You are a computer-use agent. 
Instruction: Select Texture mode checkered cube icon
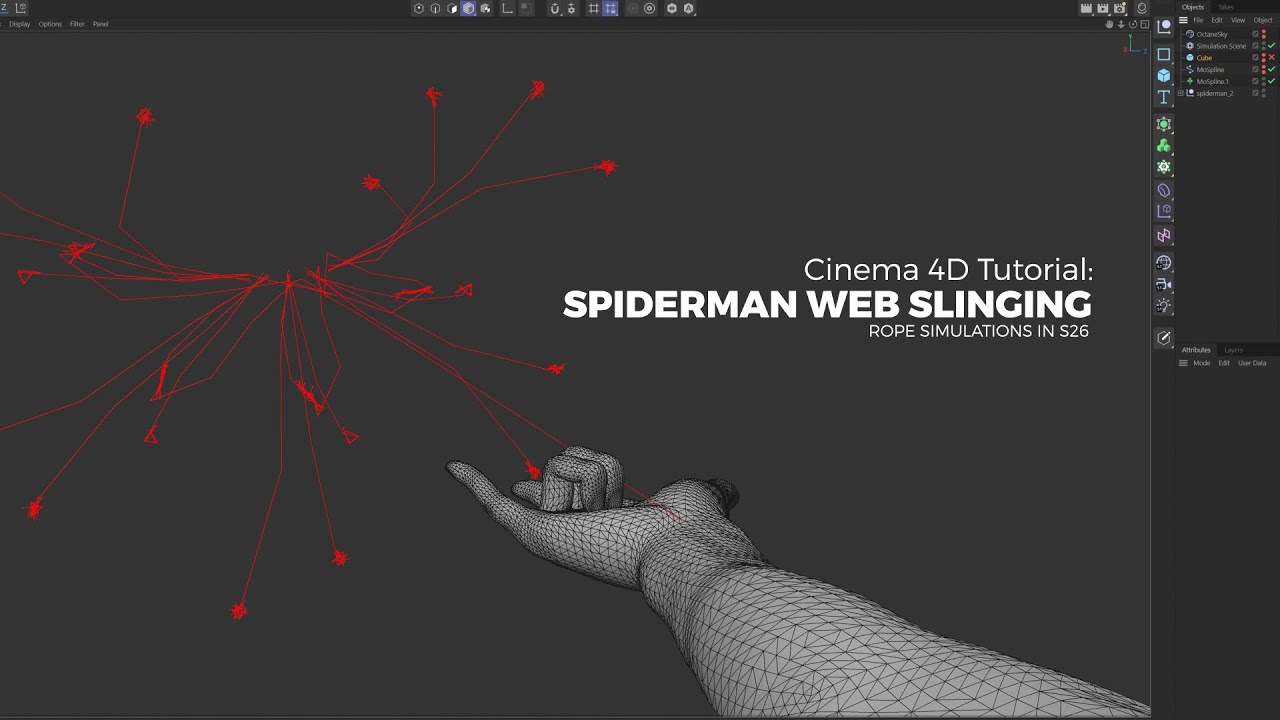coord(485,8)
